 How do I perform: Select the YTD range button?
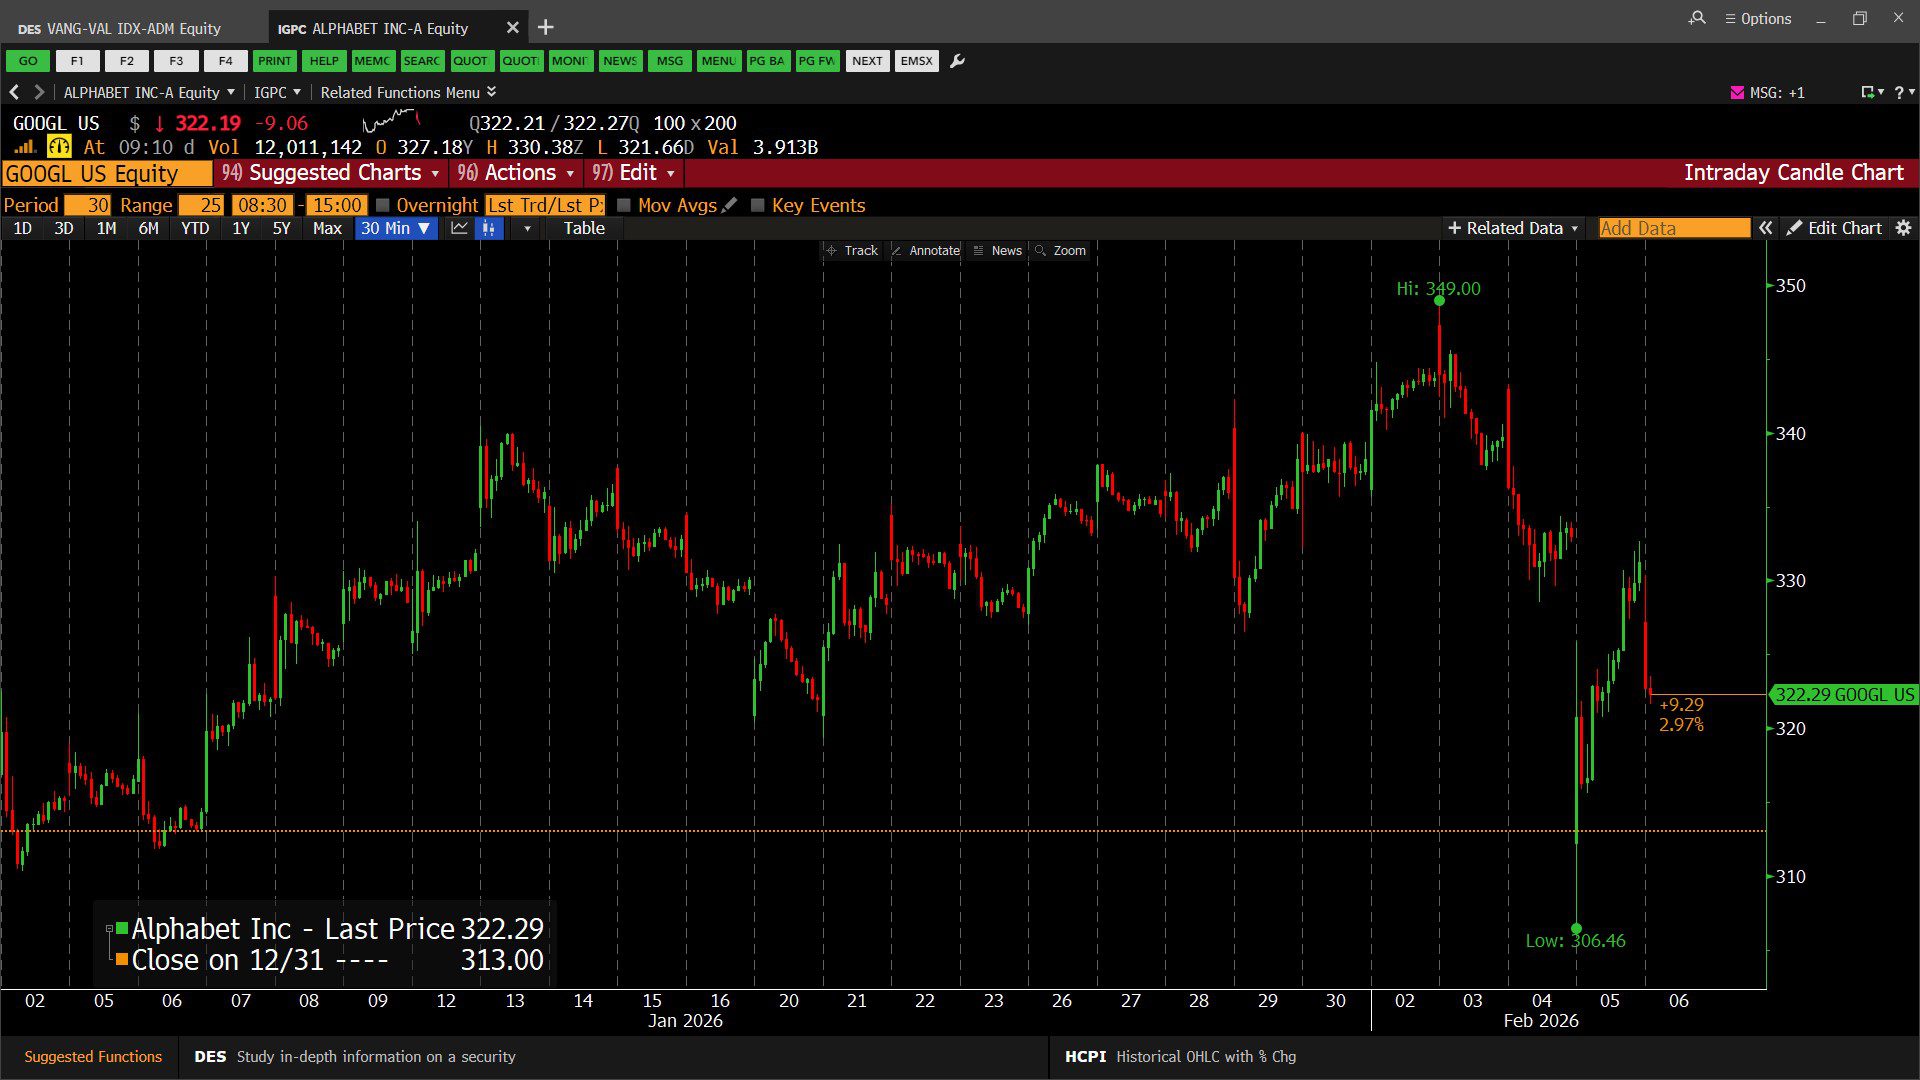tap(195, 228)
